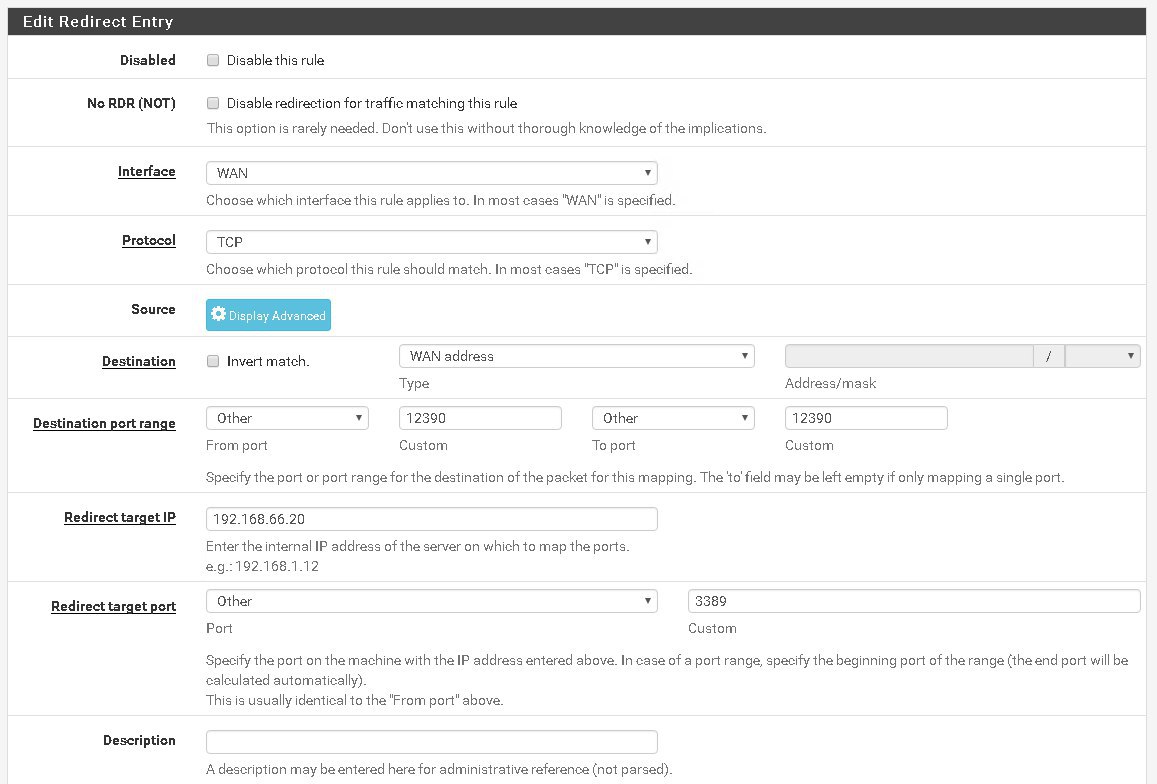Open the Destination Type dropdown WAN address
Viewport: 1157px width, 784px height.
576,356
